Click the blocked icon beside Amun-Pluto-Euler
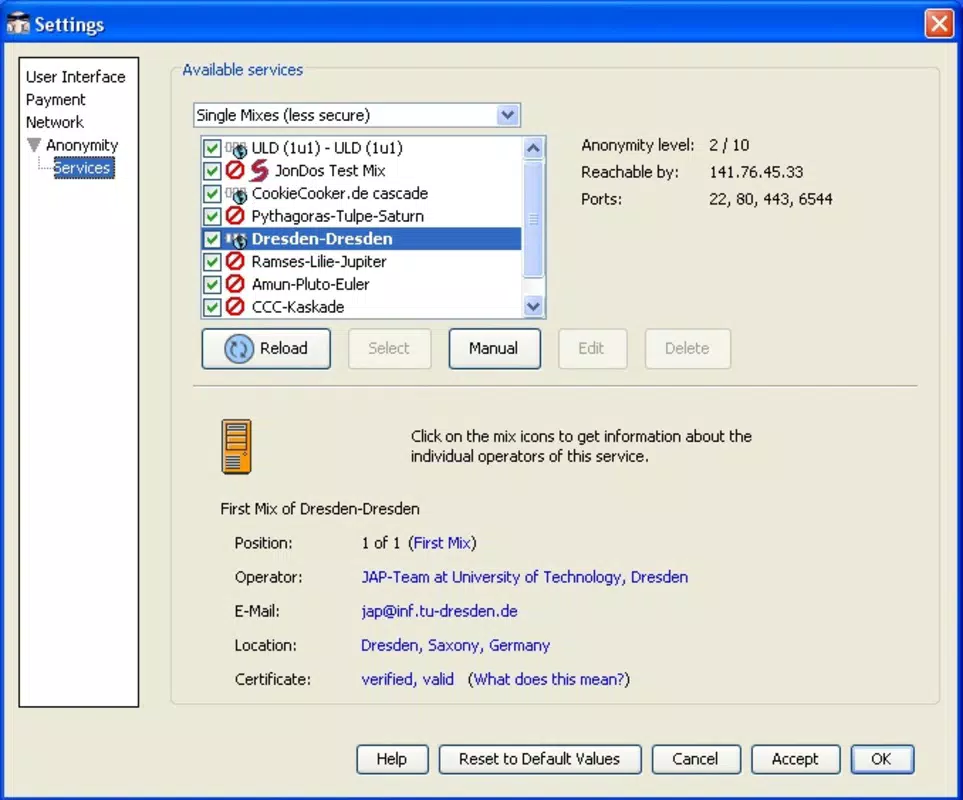The image size is (963, 800). [x=235, y=284]
